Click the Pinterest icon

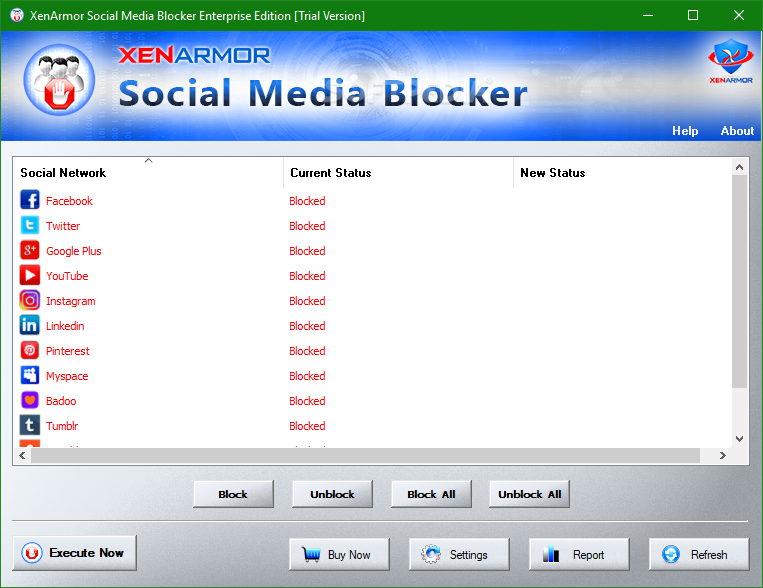click(30, 350)
